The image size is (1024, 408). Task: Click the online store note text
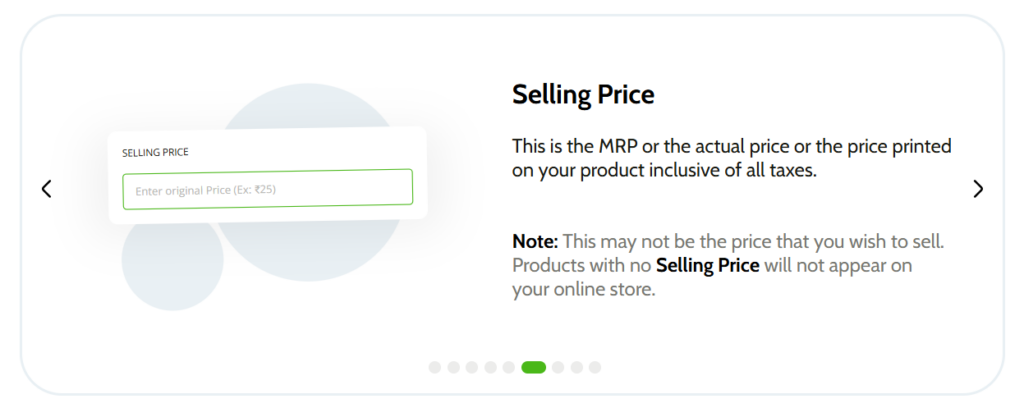tap(728, 266)
